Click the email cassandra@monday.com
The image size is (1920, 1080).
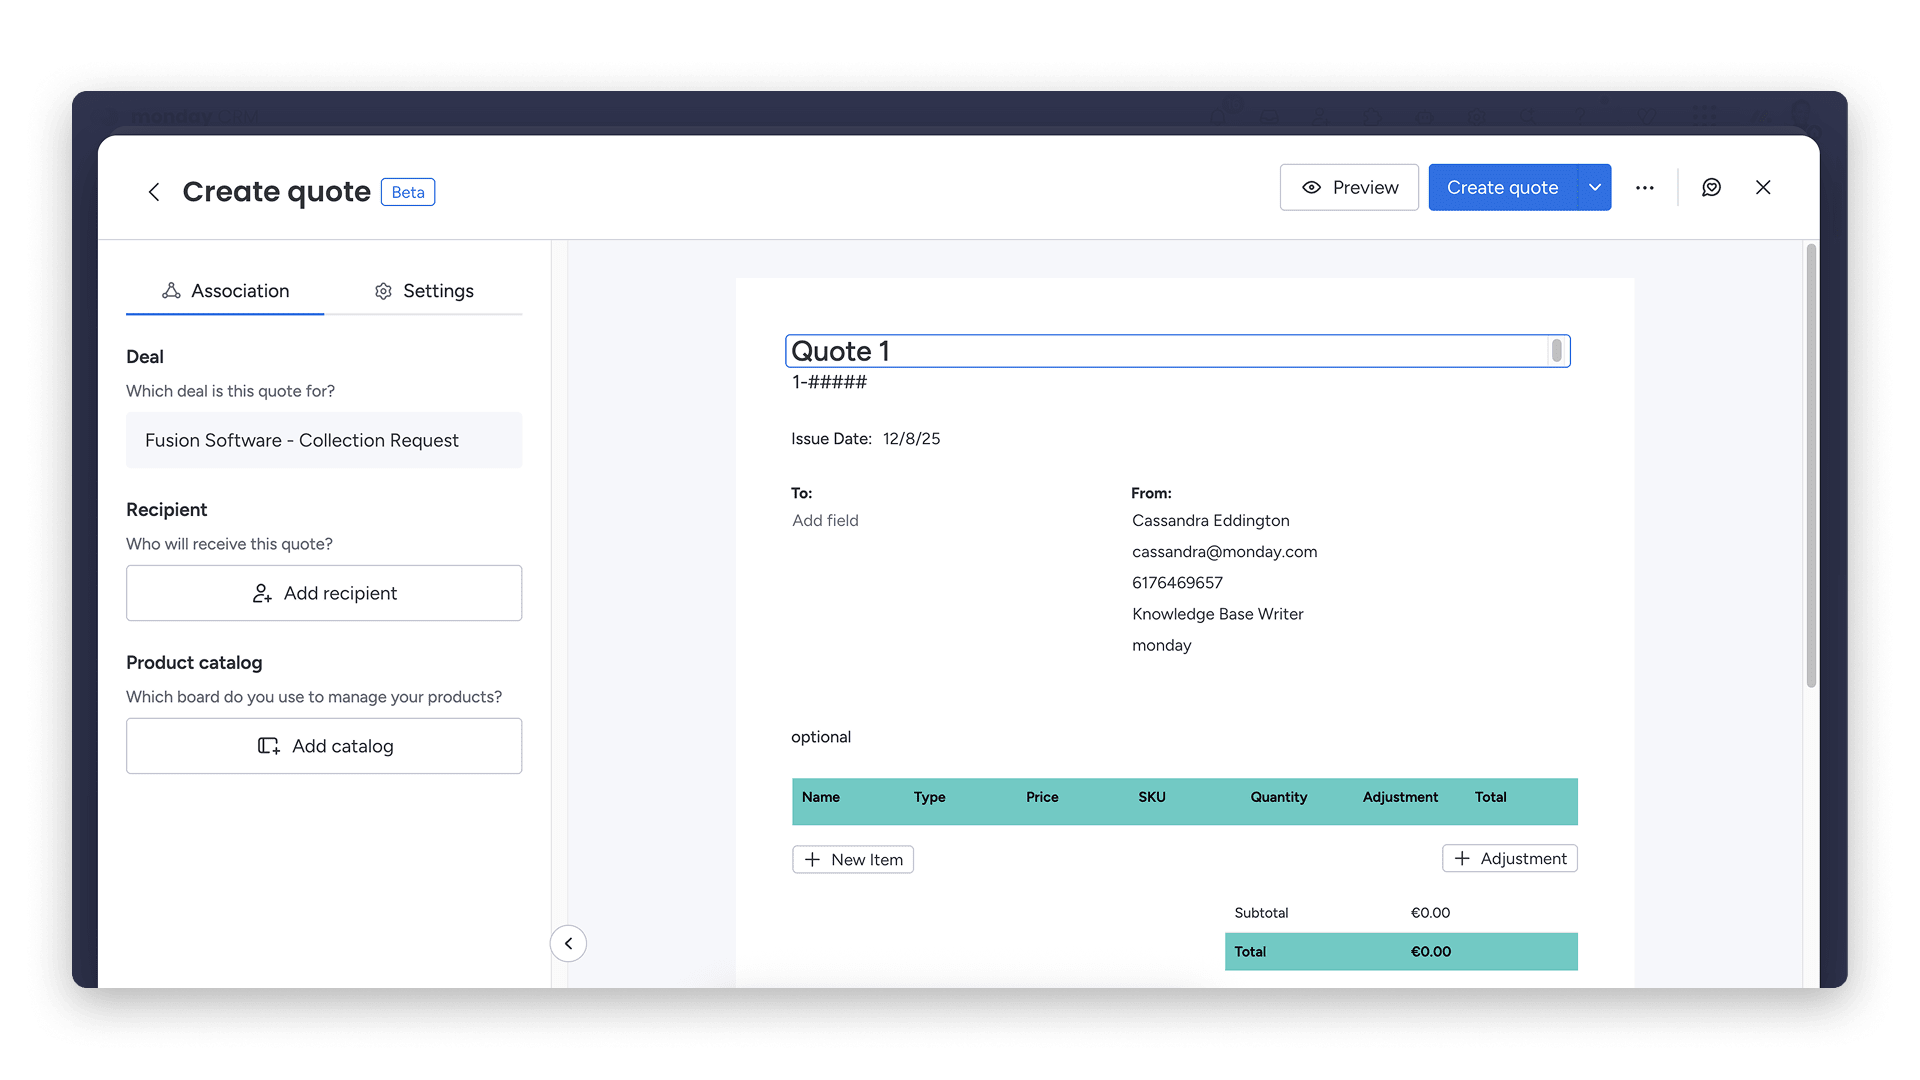point(1224,552)
